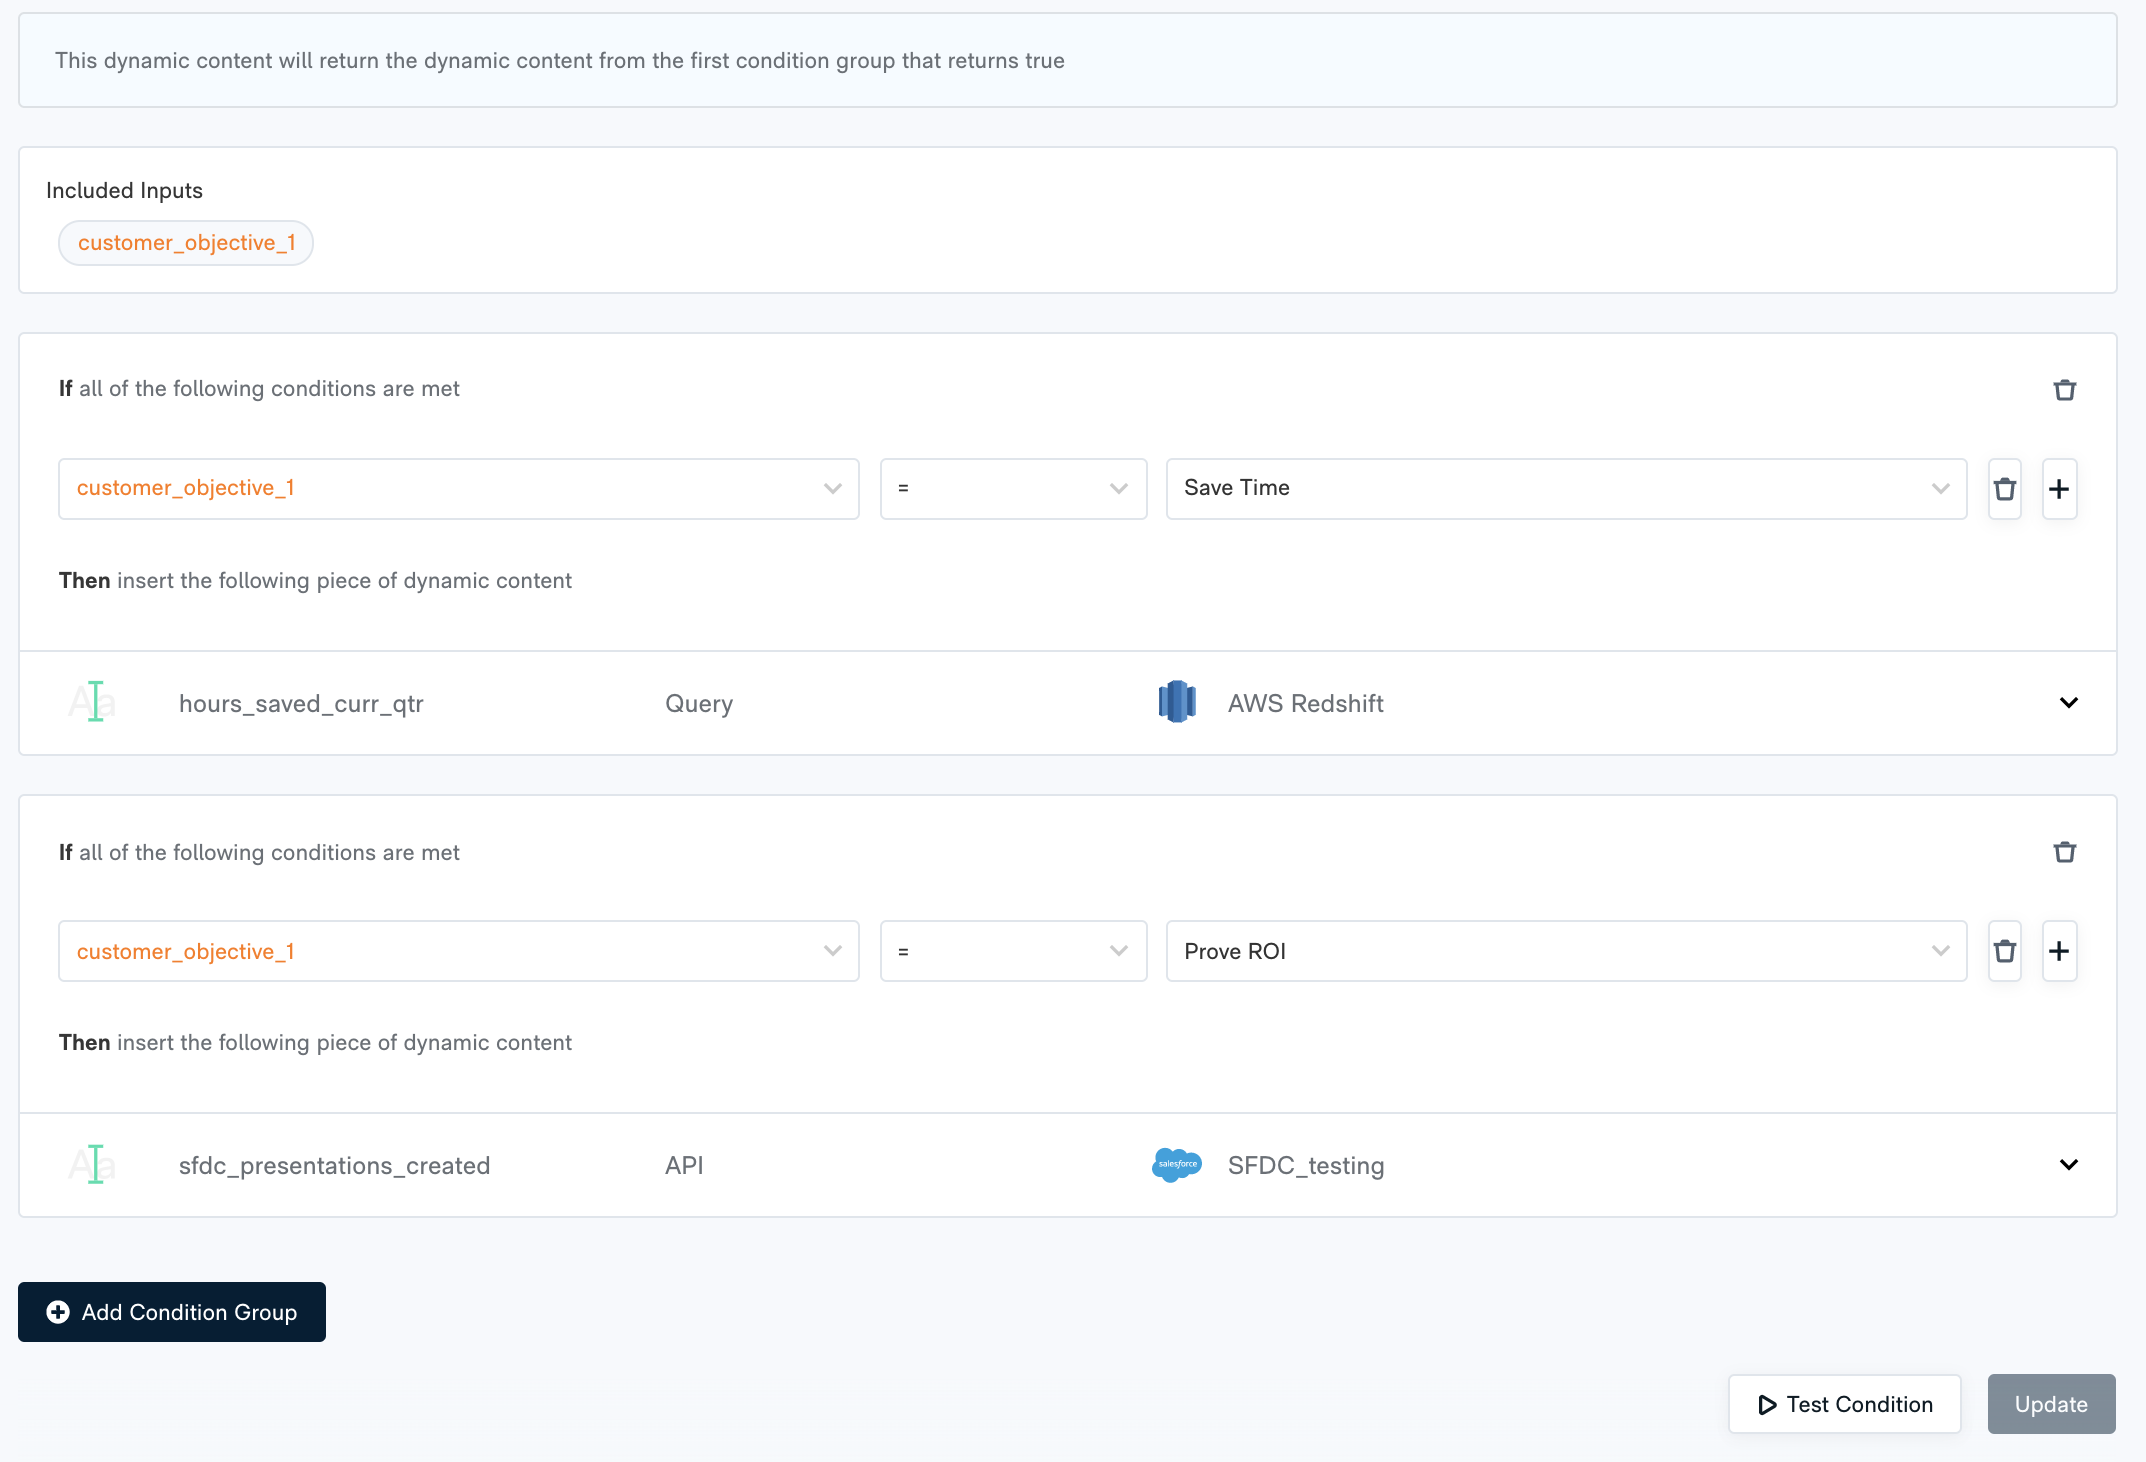Click sfdc_presentations_created content name
The width and height of the screenshot is (2146, 1462).
[x=334, y=1166]
